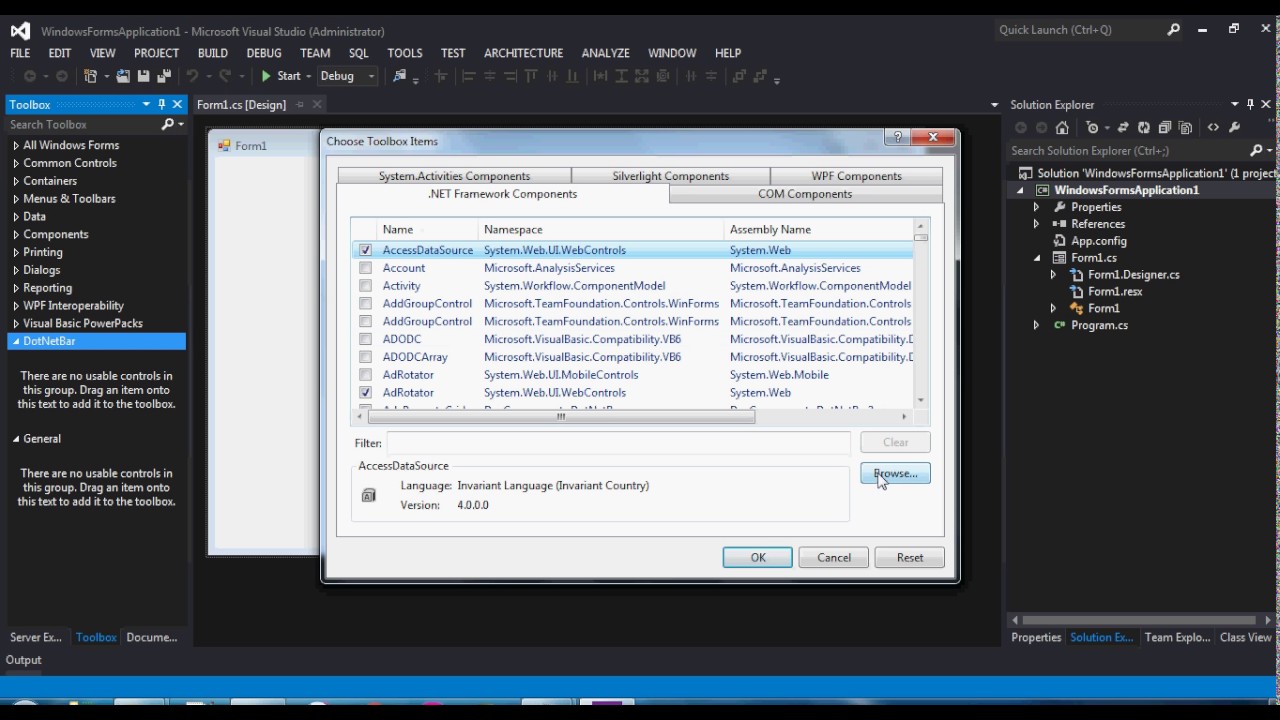Switch to COM Components tab

pos(805,194)
